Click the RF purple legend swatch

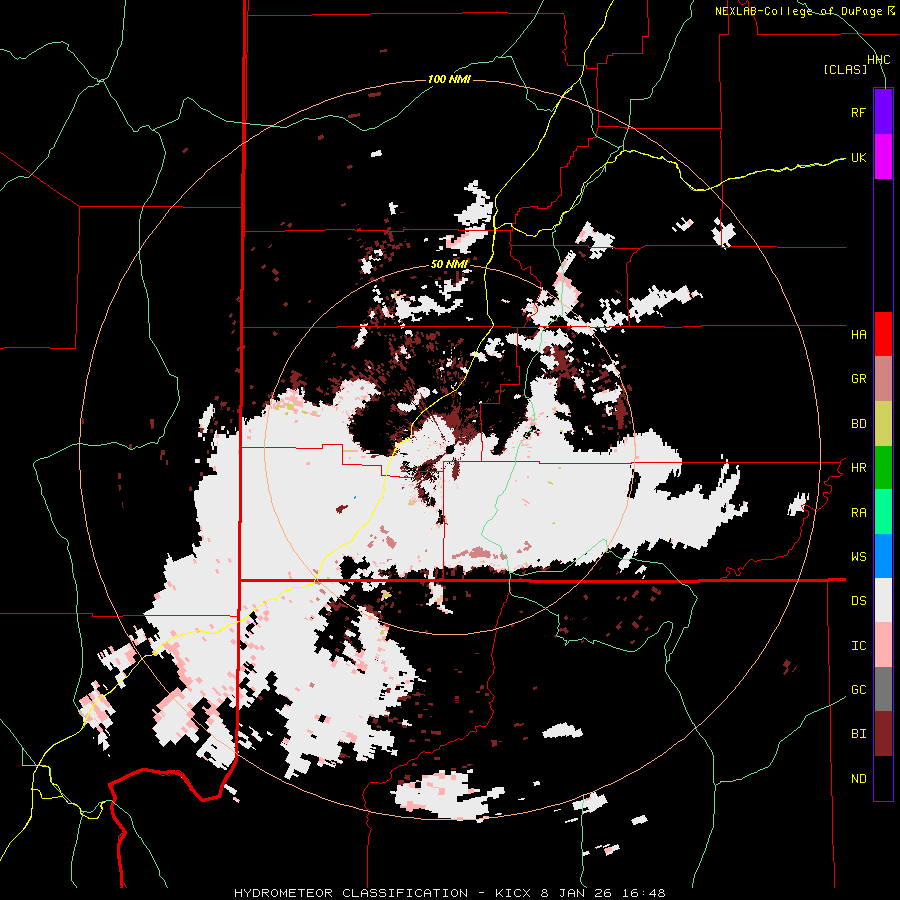[x=883, y=112]
